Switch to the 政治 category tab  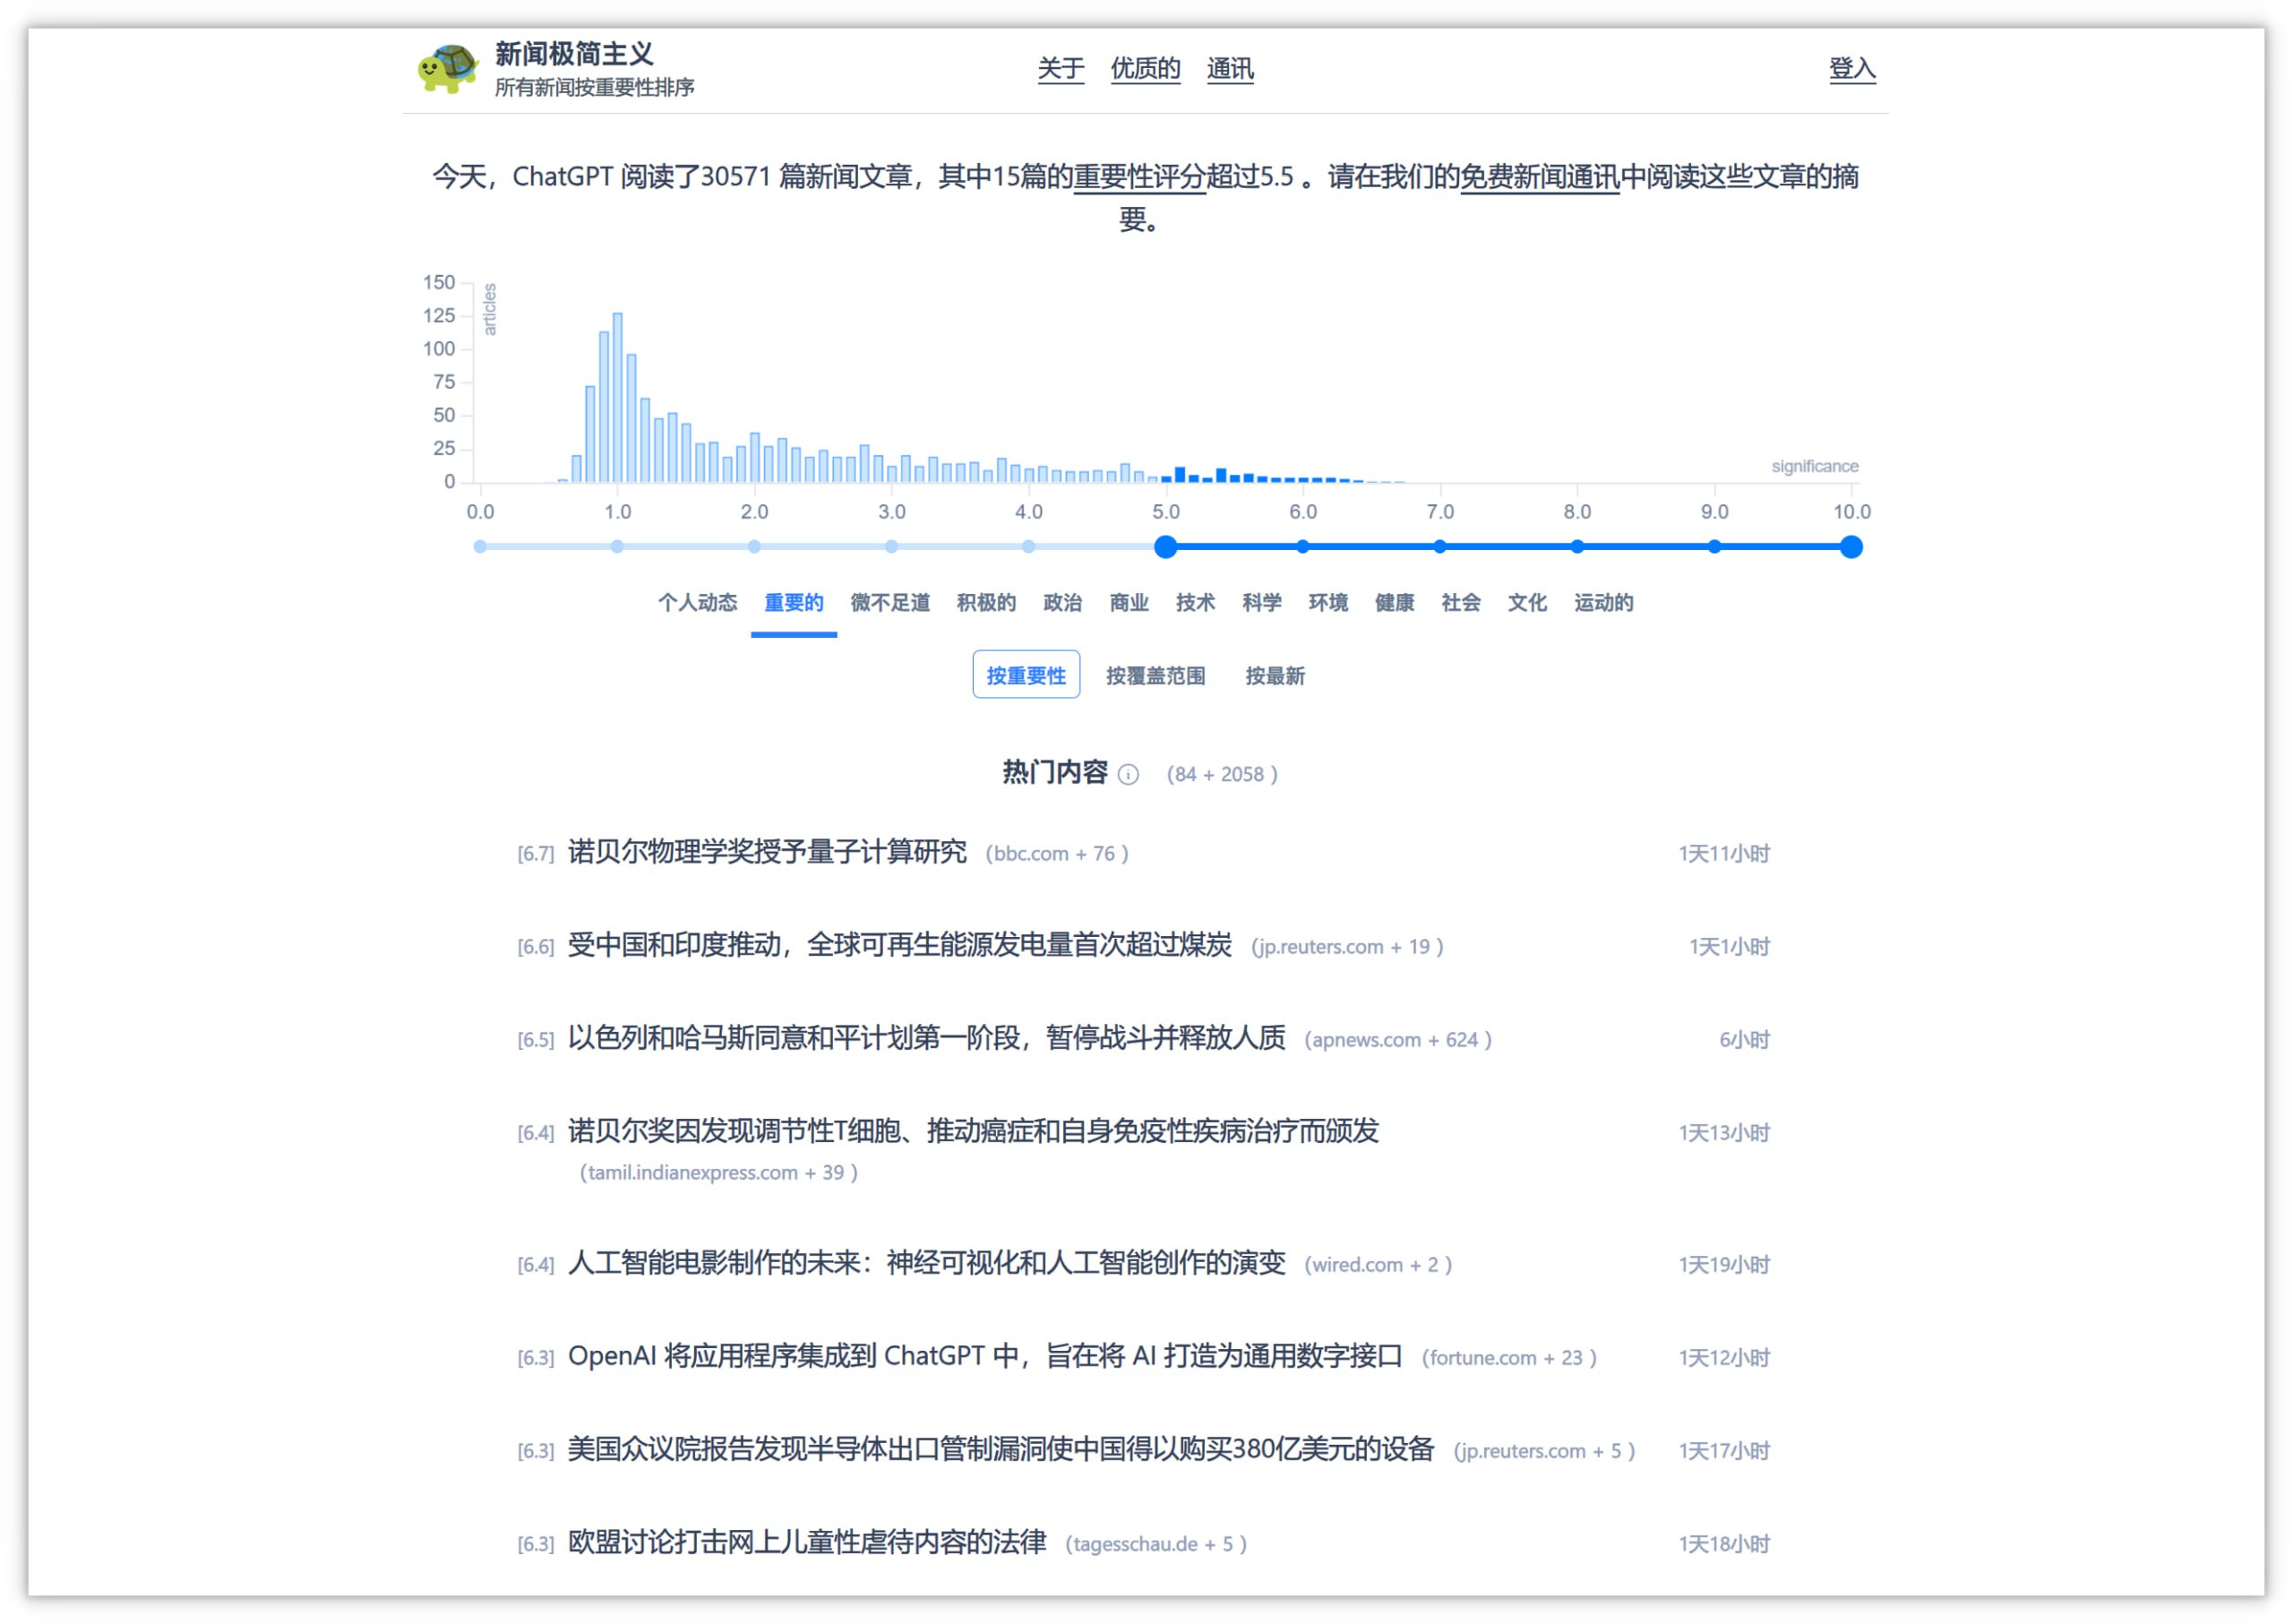point(1062,603)
